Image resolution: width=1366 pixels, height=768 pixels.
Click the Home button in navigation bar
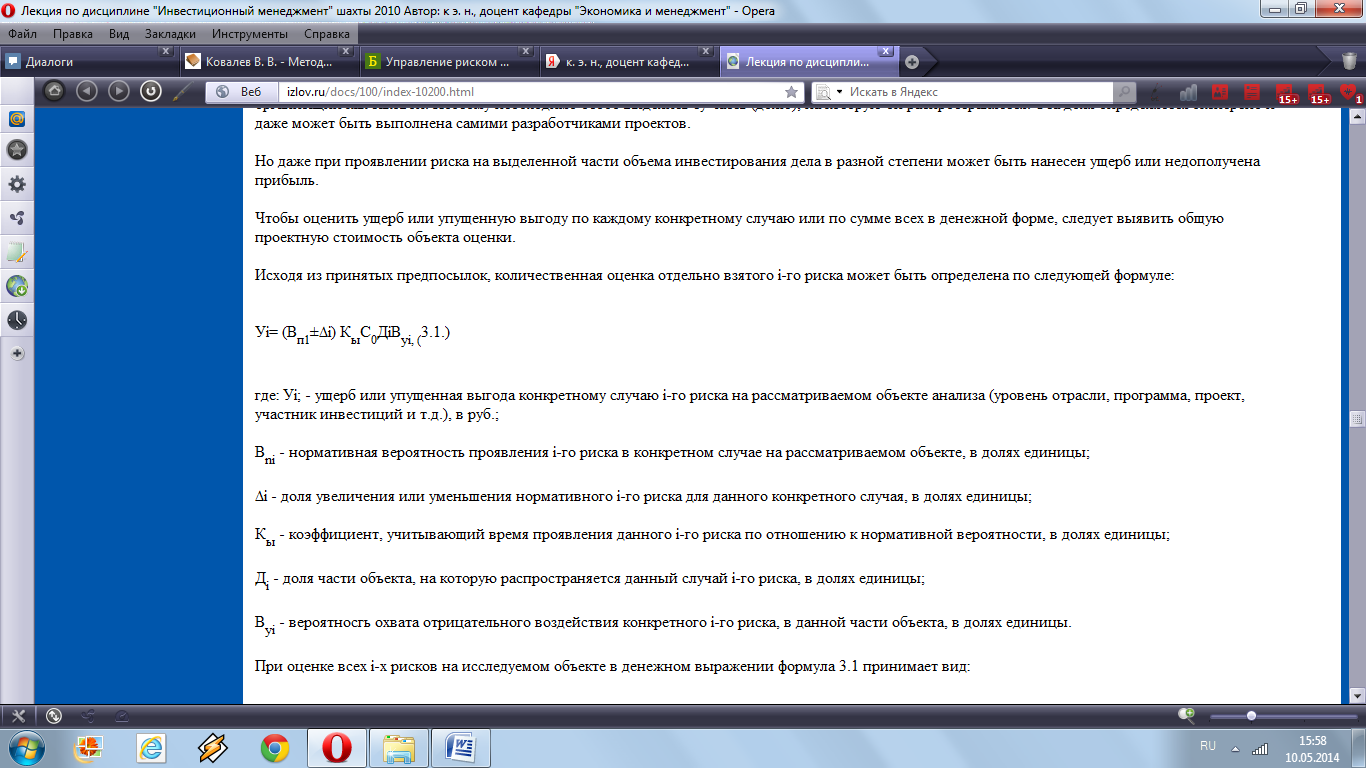(x=54, y=91)
